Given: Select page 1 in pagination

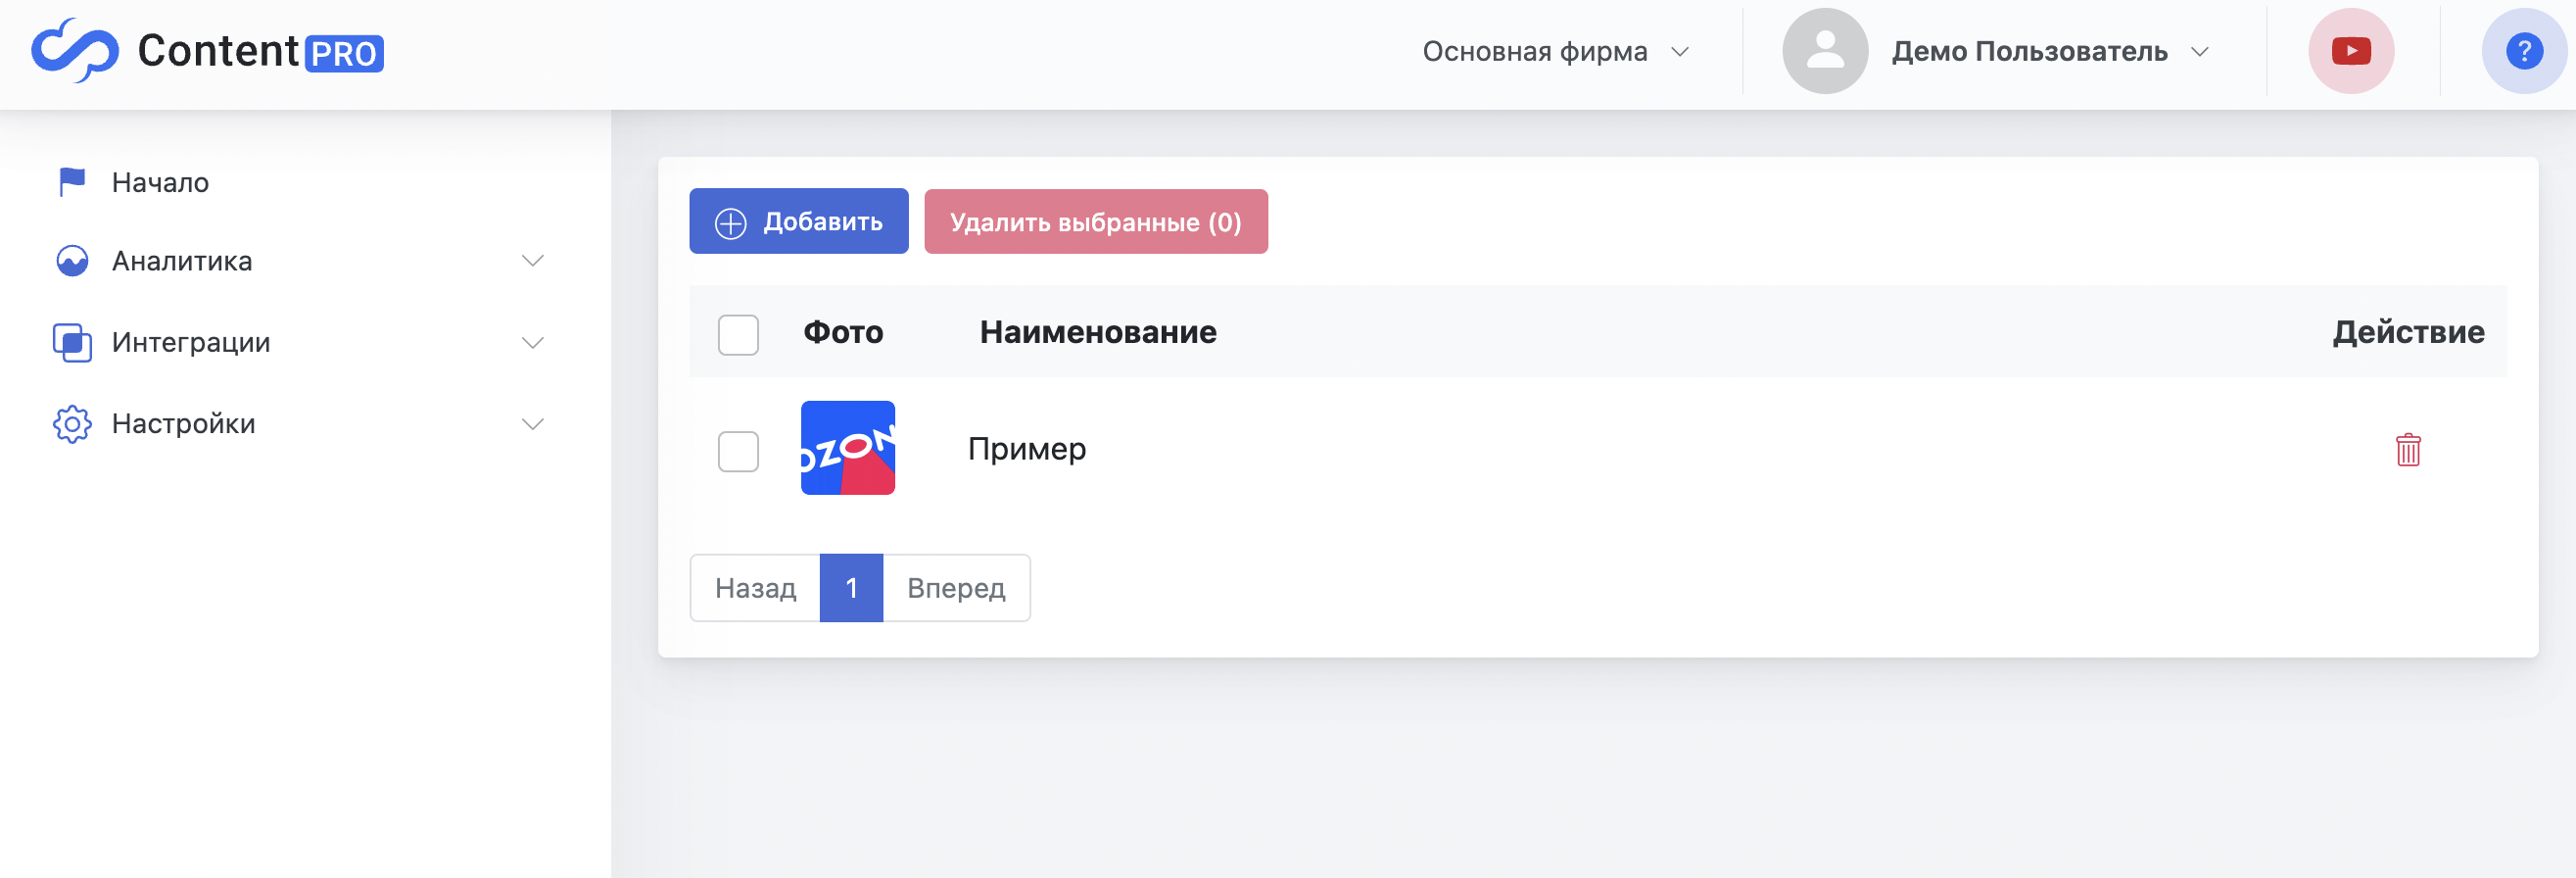Looking at the screenshot, I should [851, 588].
